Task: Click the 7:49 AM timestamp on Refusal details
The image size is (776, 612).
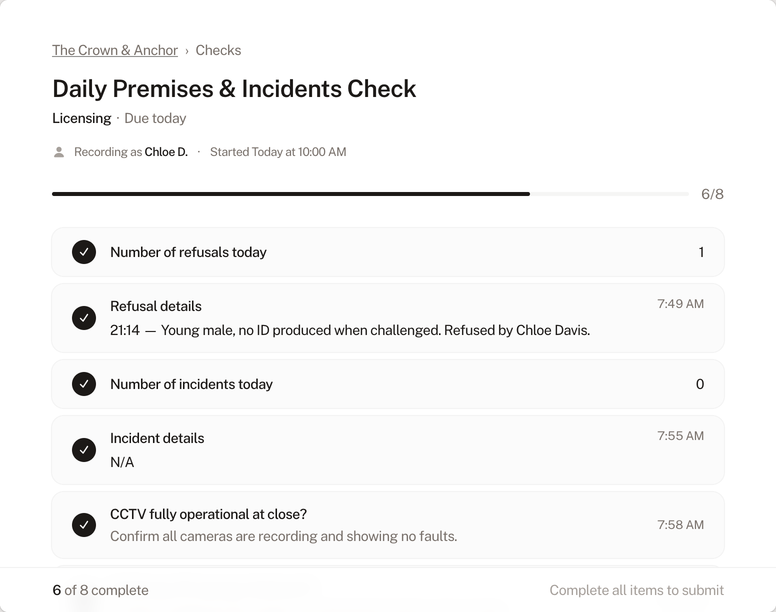Action: tap(680, 304)
